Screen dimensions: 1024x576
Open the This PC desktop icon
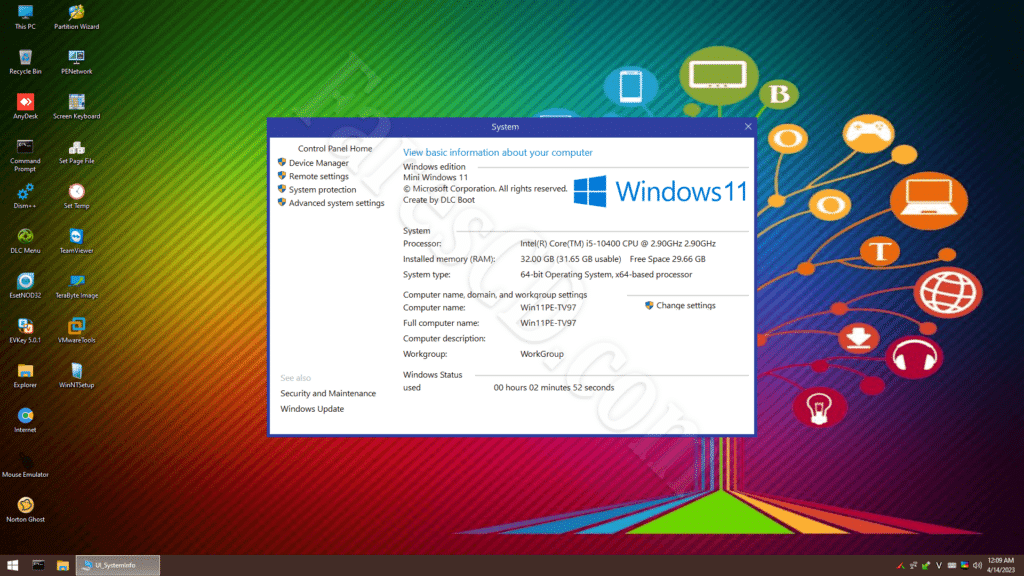pyautogui.click(x=25, y=16)
